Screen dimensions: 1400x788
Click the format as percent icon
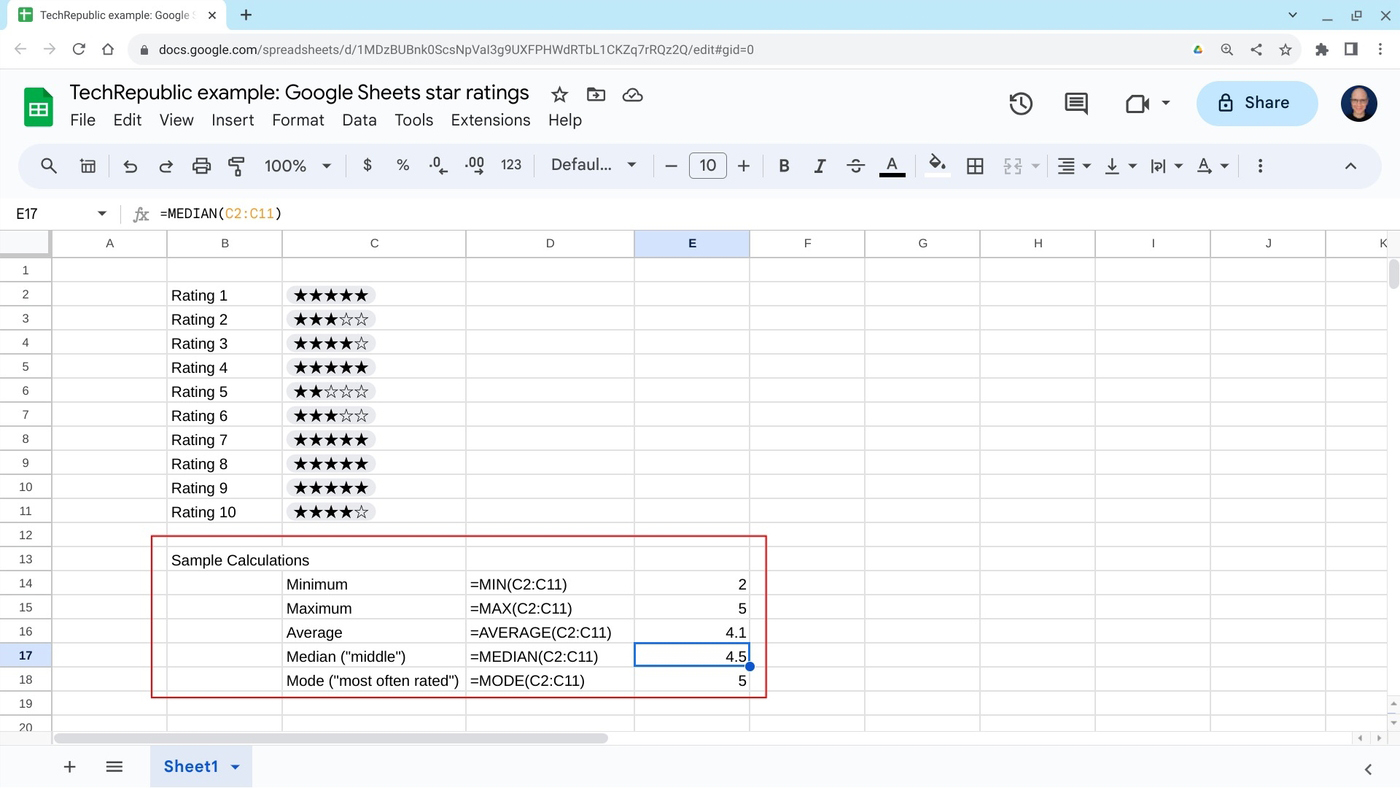(x=403, y=165)
